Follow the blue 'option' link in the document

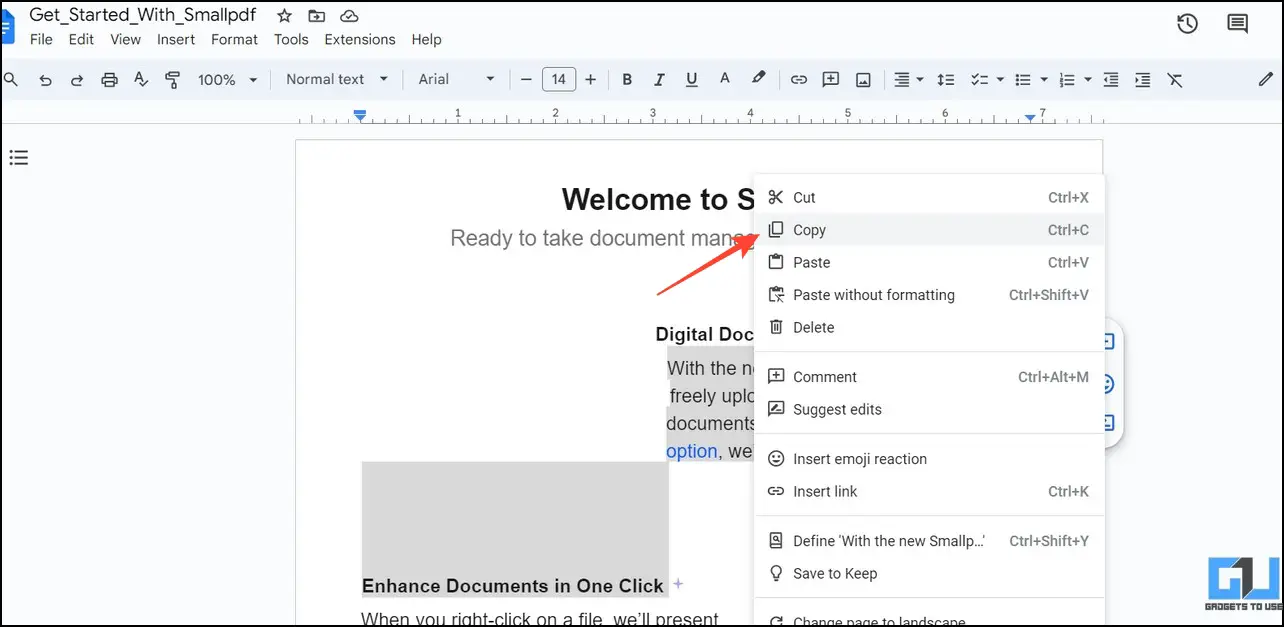point(692,451)
